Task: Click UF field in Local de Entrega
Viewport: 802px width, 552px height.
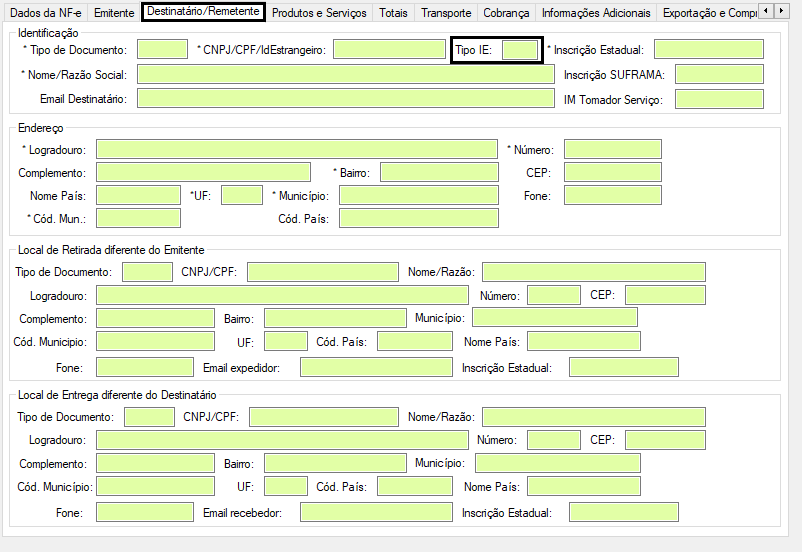Action: click(x=286, y=486)
